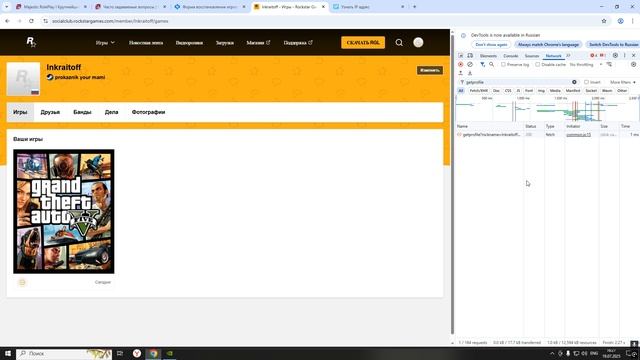Viewport: 640px width, 360px height.
Task: Open NVIDIA app in taskbar
Action: coord(170,353)
